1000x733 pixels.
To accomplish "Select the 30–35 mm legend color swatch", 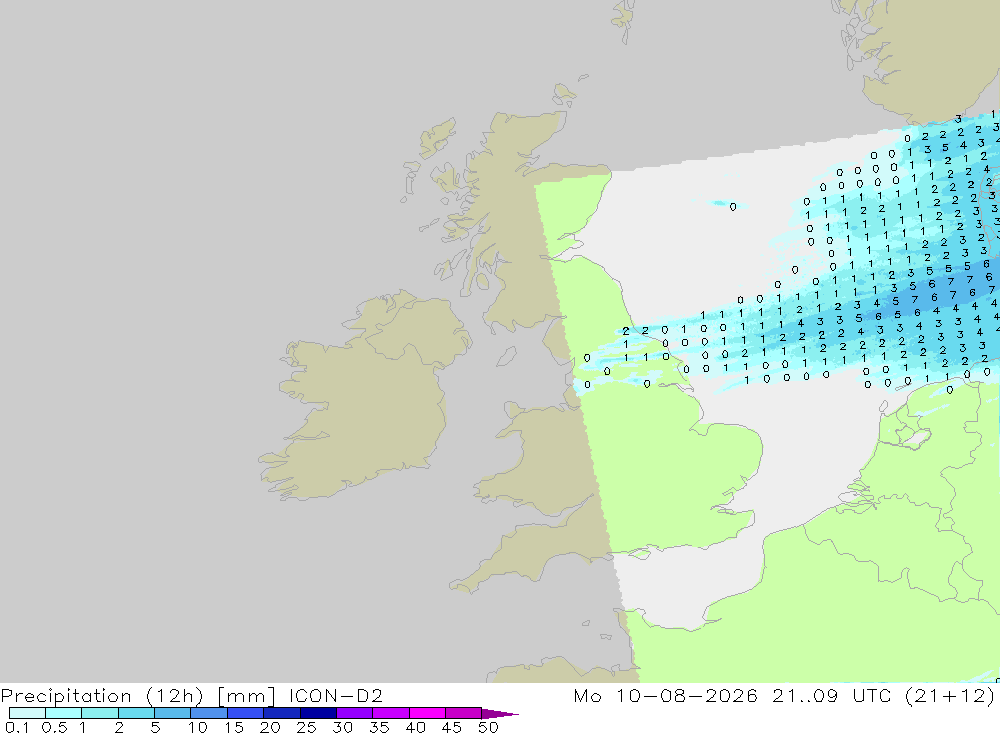I will (355, 713).
